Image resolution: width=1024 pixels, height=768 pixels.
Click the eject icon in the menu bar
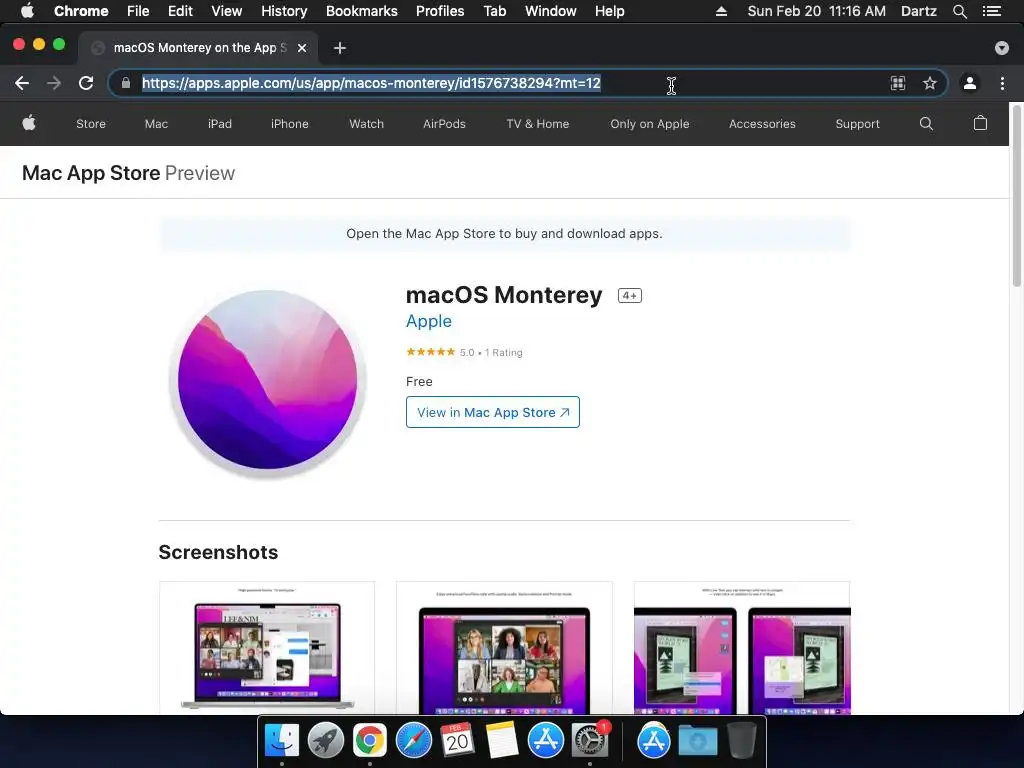pos(721,11)
